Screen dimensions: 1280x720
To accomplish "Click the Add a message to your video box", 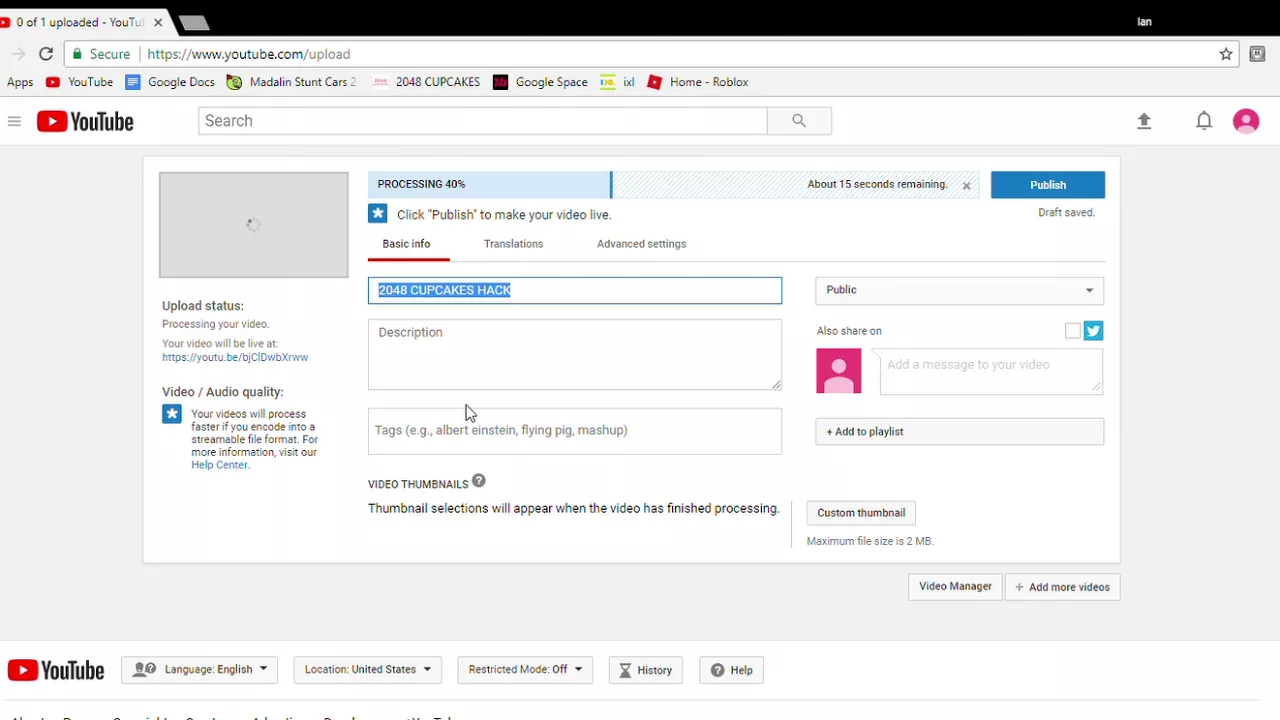I will [x=991, y=371].
